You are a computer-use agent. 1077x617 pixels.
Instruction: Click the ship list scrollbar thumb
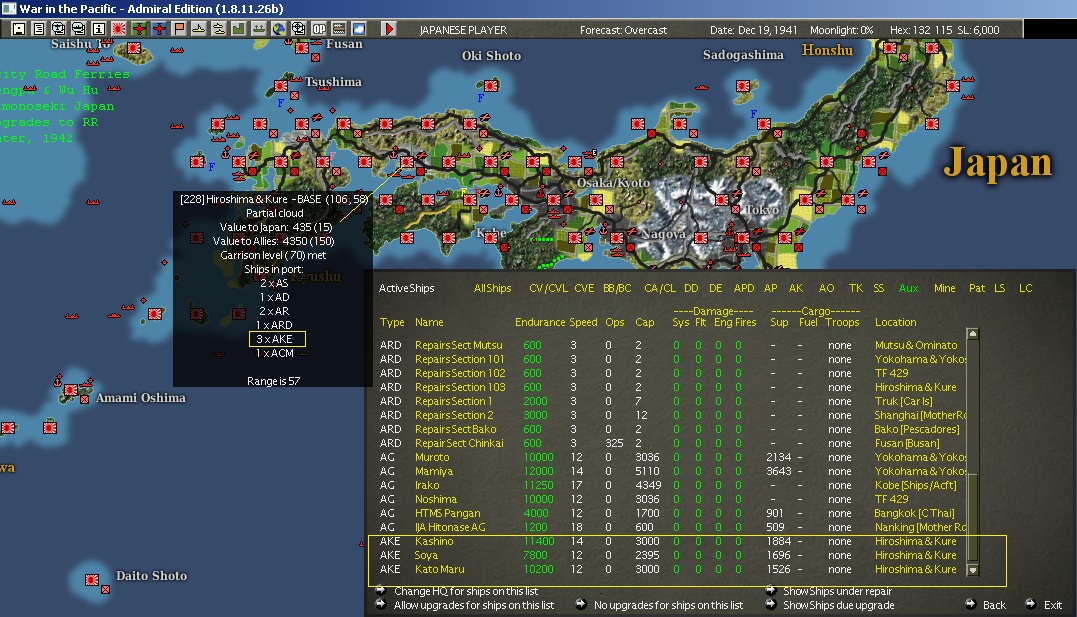(973, 517)
